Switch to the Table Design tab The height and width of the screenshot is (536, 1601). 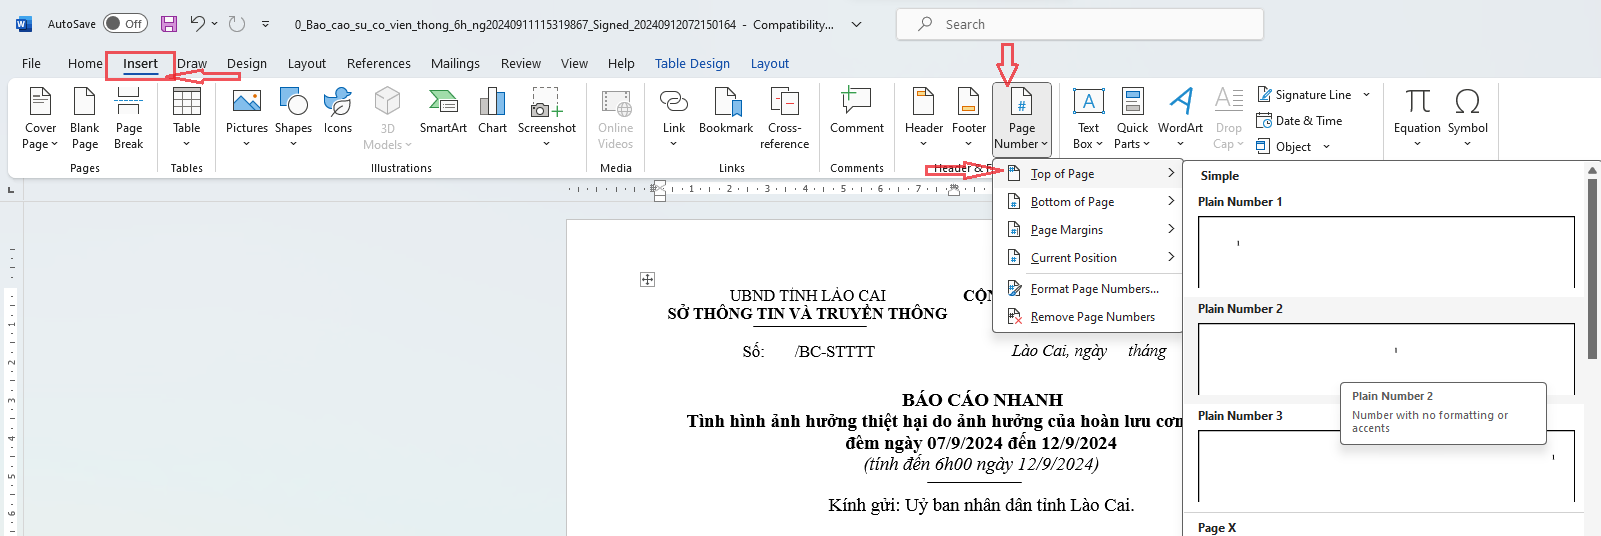692,63
